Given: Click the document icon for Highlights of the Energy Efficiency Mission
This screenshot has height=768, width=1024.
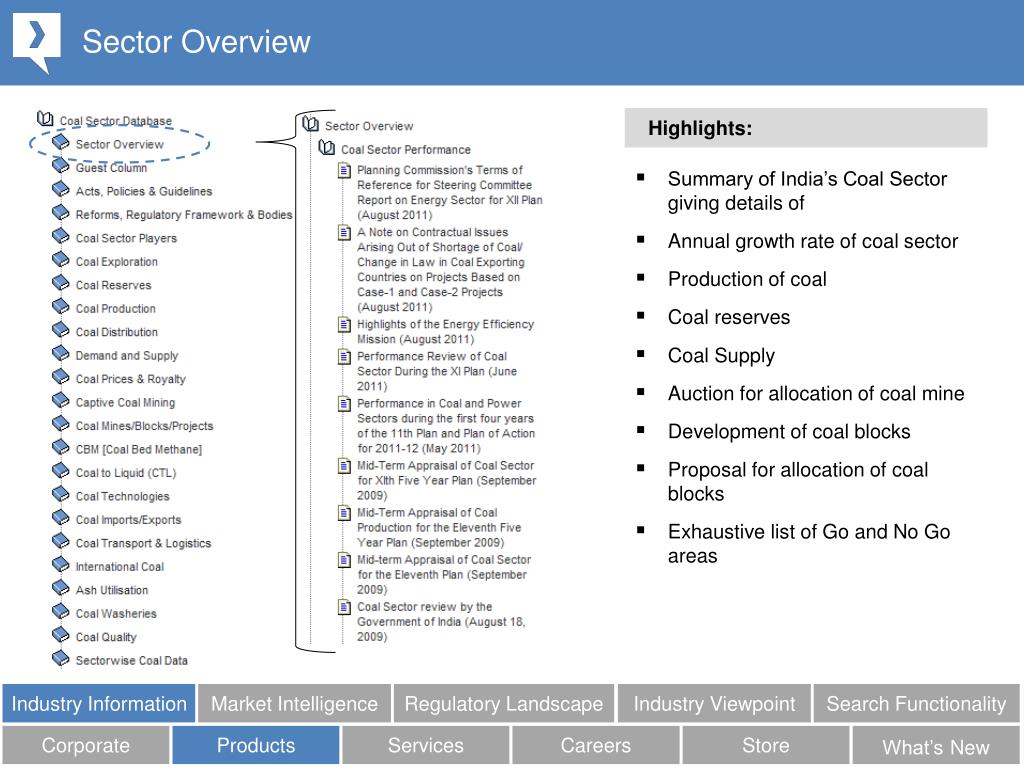Looking at the screenshot, I should [344, 325].
